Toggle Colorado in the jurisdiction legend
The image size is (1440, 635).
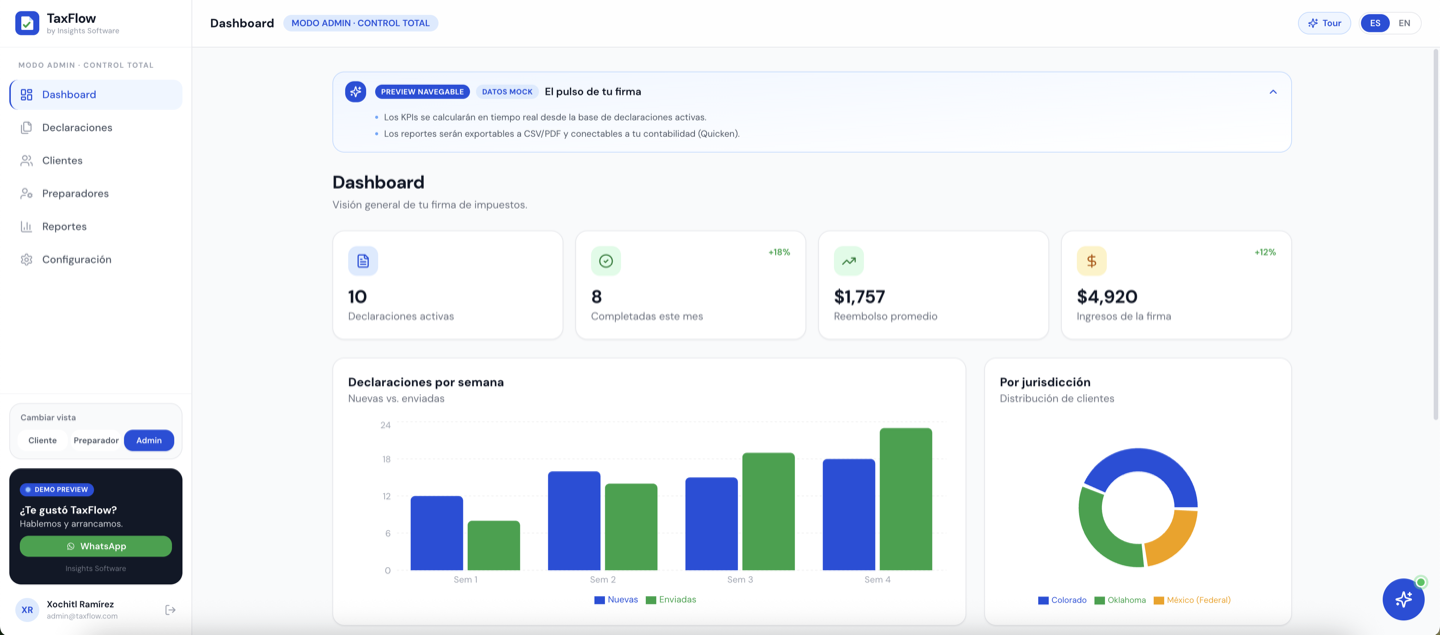click(x=1062, y=600)
